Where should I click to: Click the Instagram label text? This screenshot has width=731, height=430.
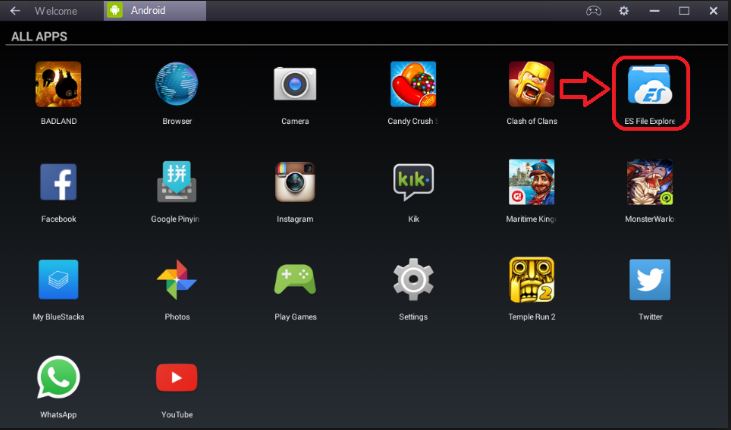point(295,219)
